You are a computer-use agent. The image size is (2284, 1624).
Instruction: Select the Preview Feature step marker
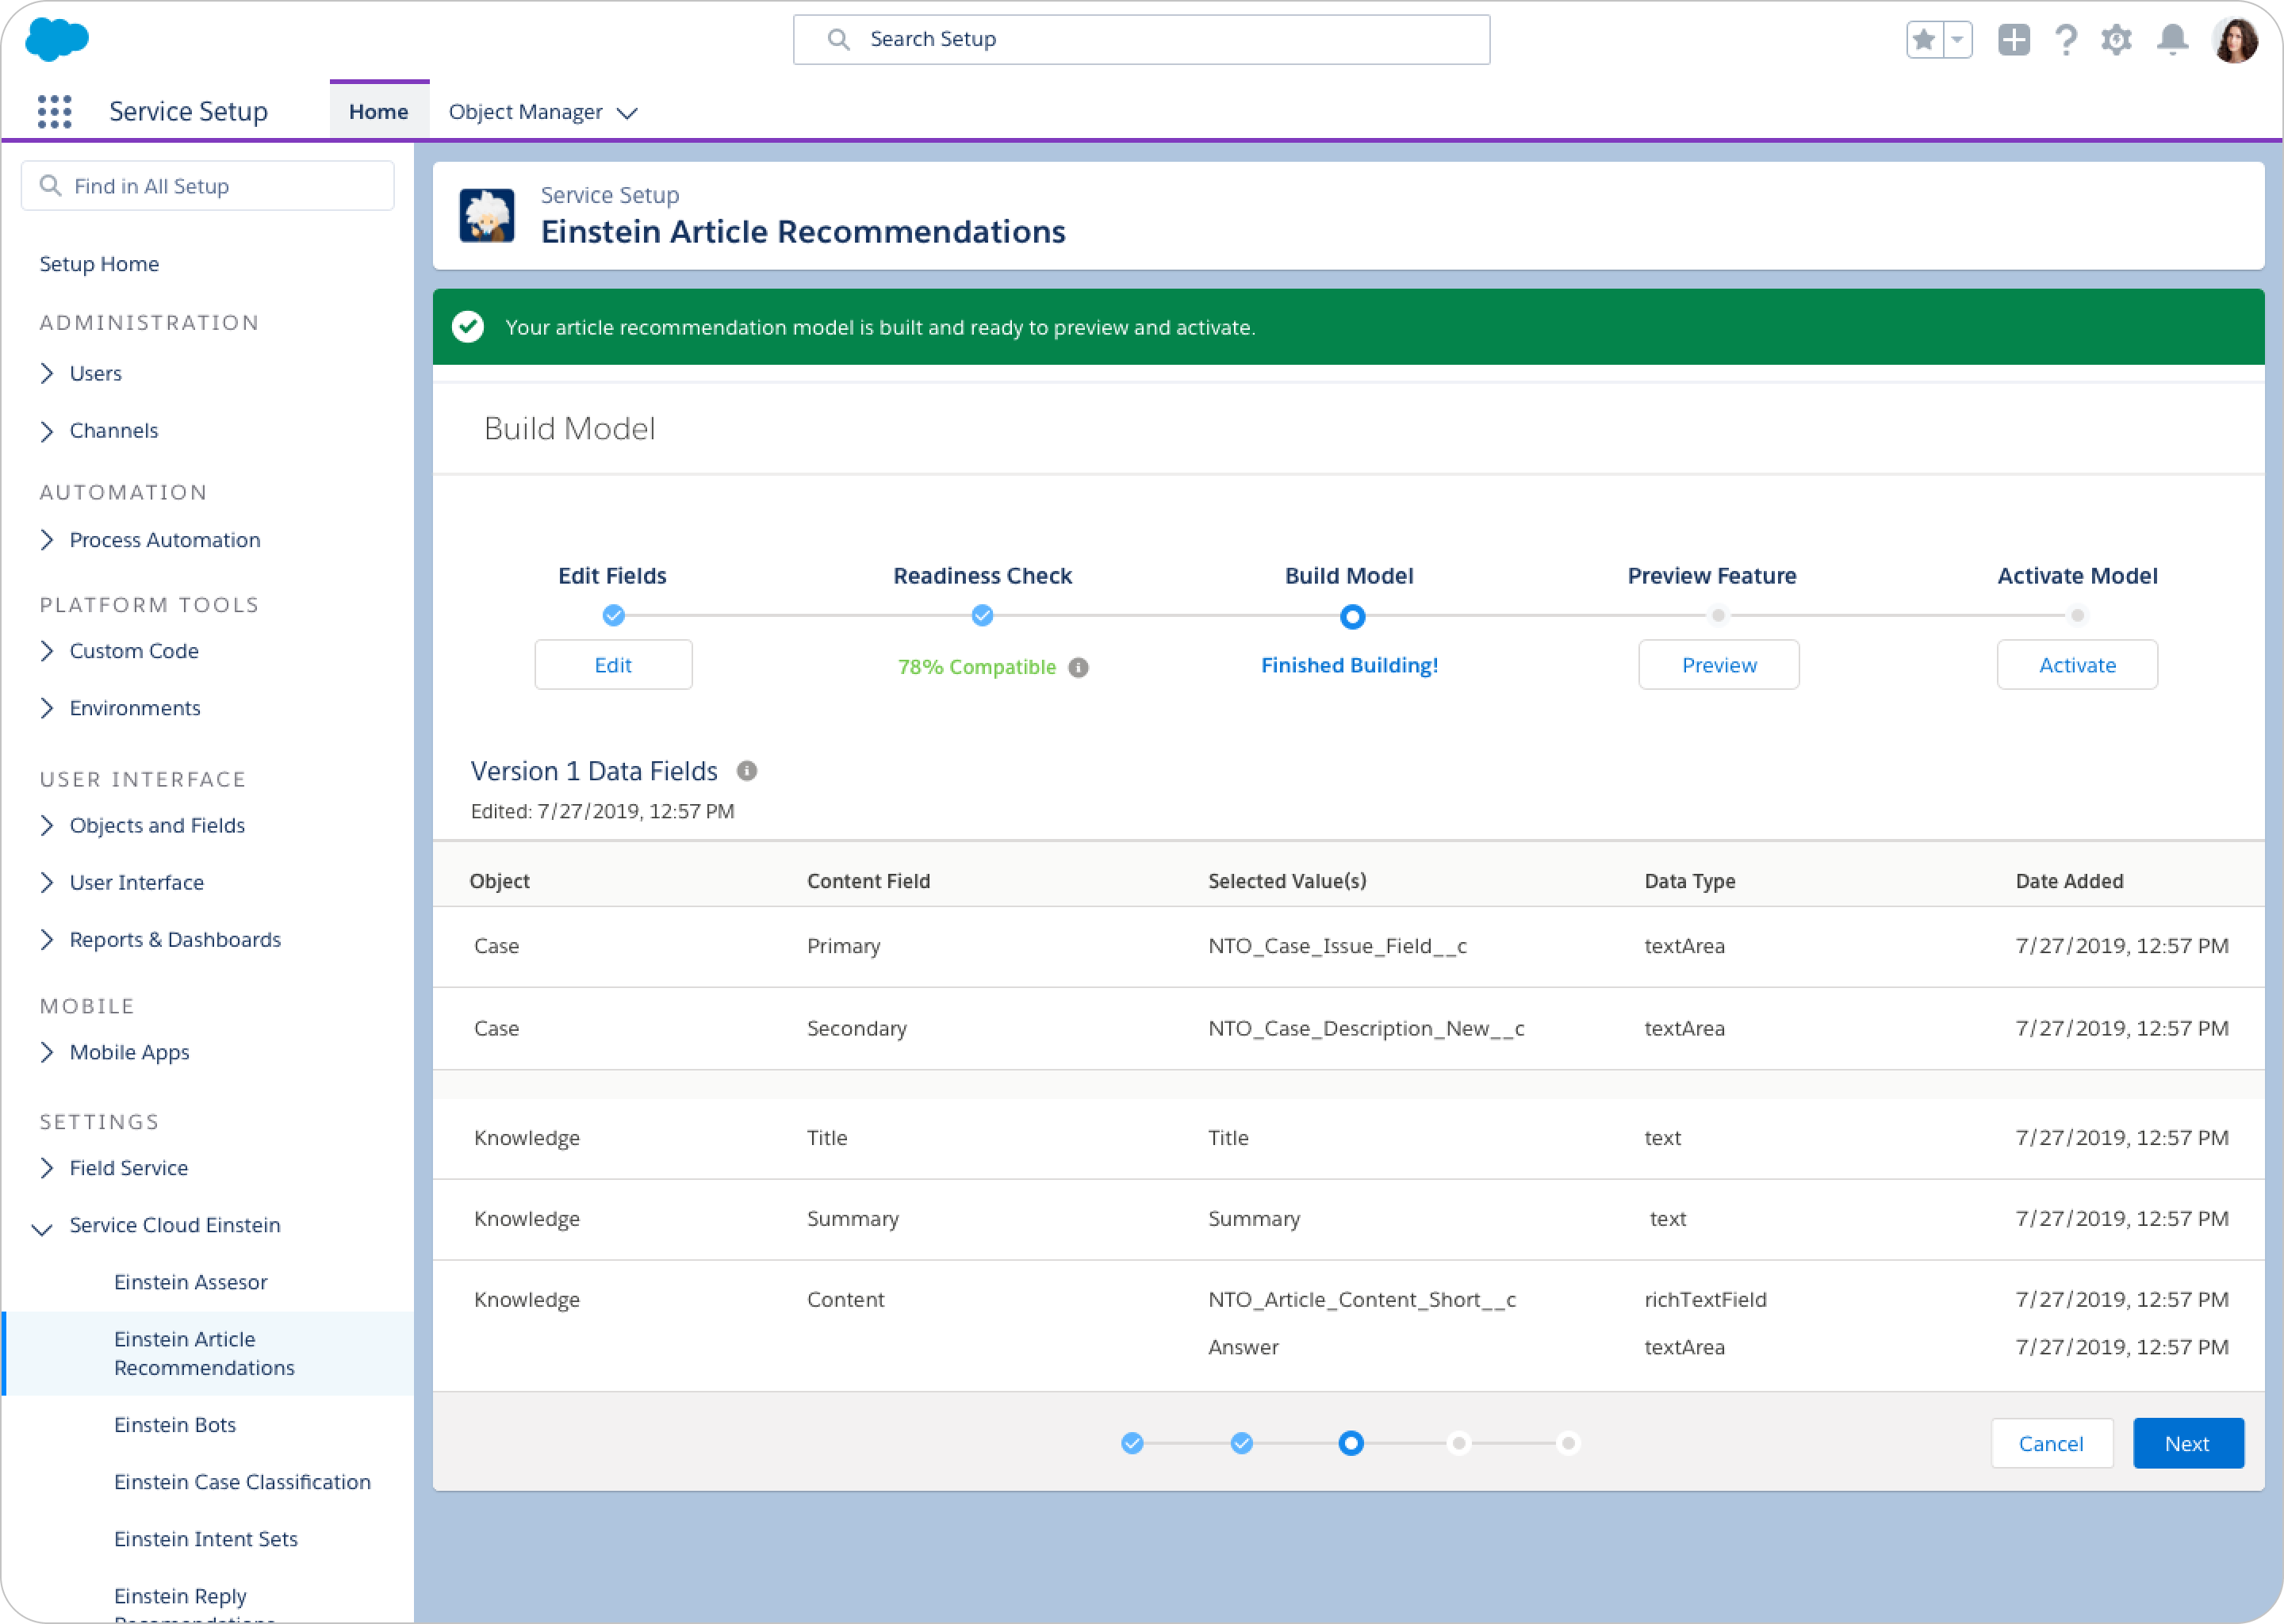1717,615
